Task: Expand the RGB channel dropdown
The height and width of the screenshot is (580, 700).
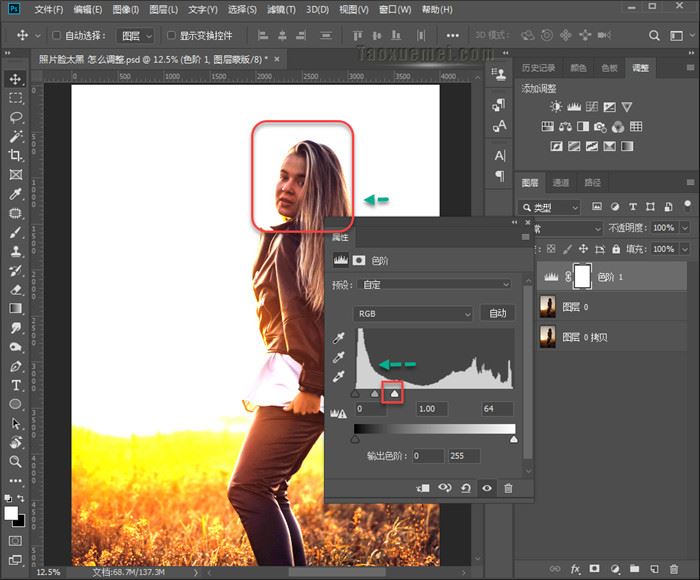Action: tap(413, 313)
